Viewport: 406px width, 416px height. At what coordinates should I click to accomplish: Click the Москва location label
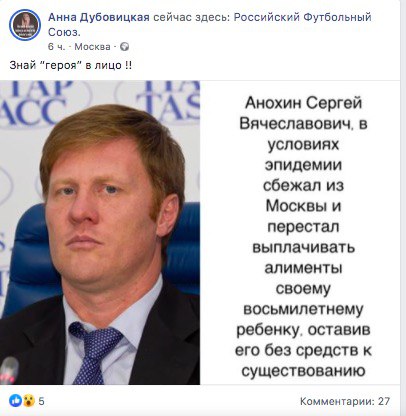(x=92, y=47)
